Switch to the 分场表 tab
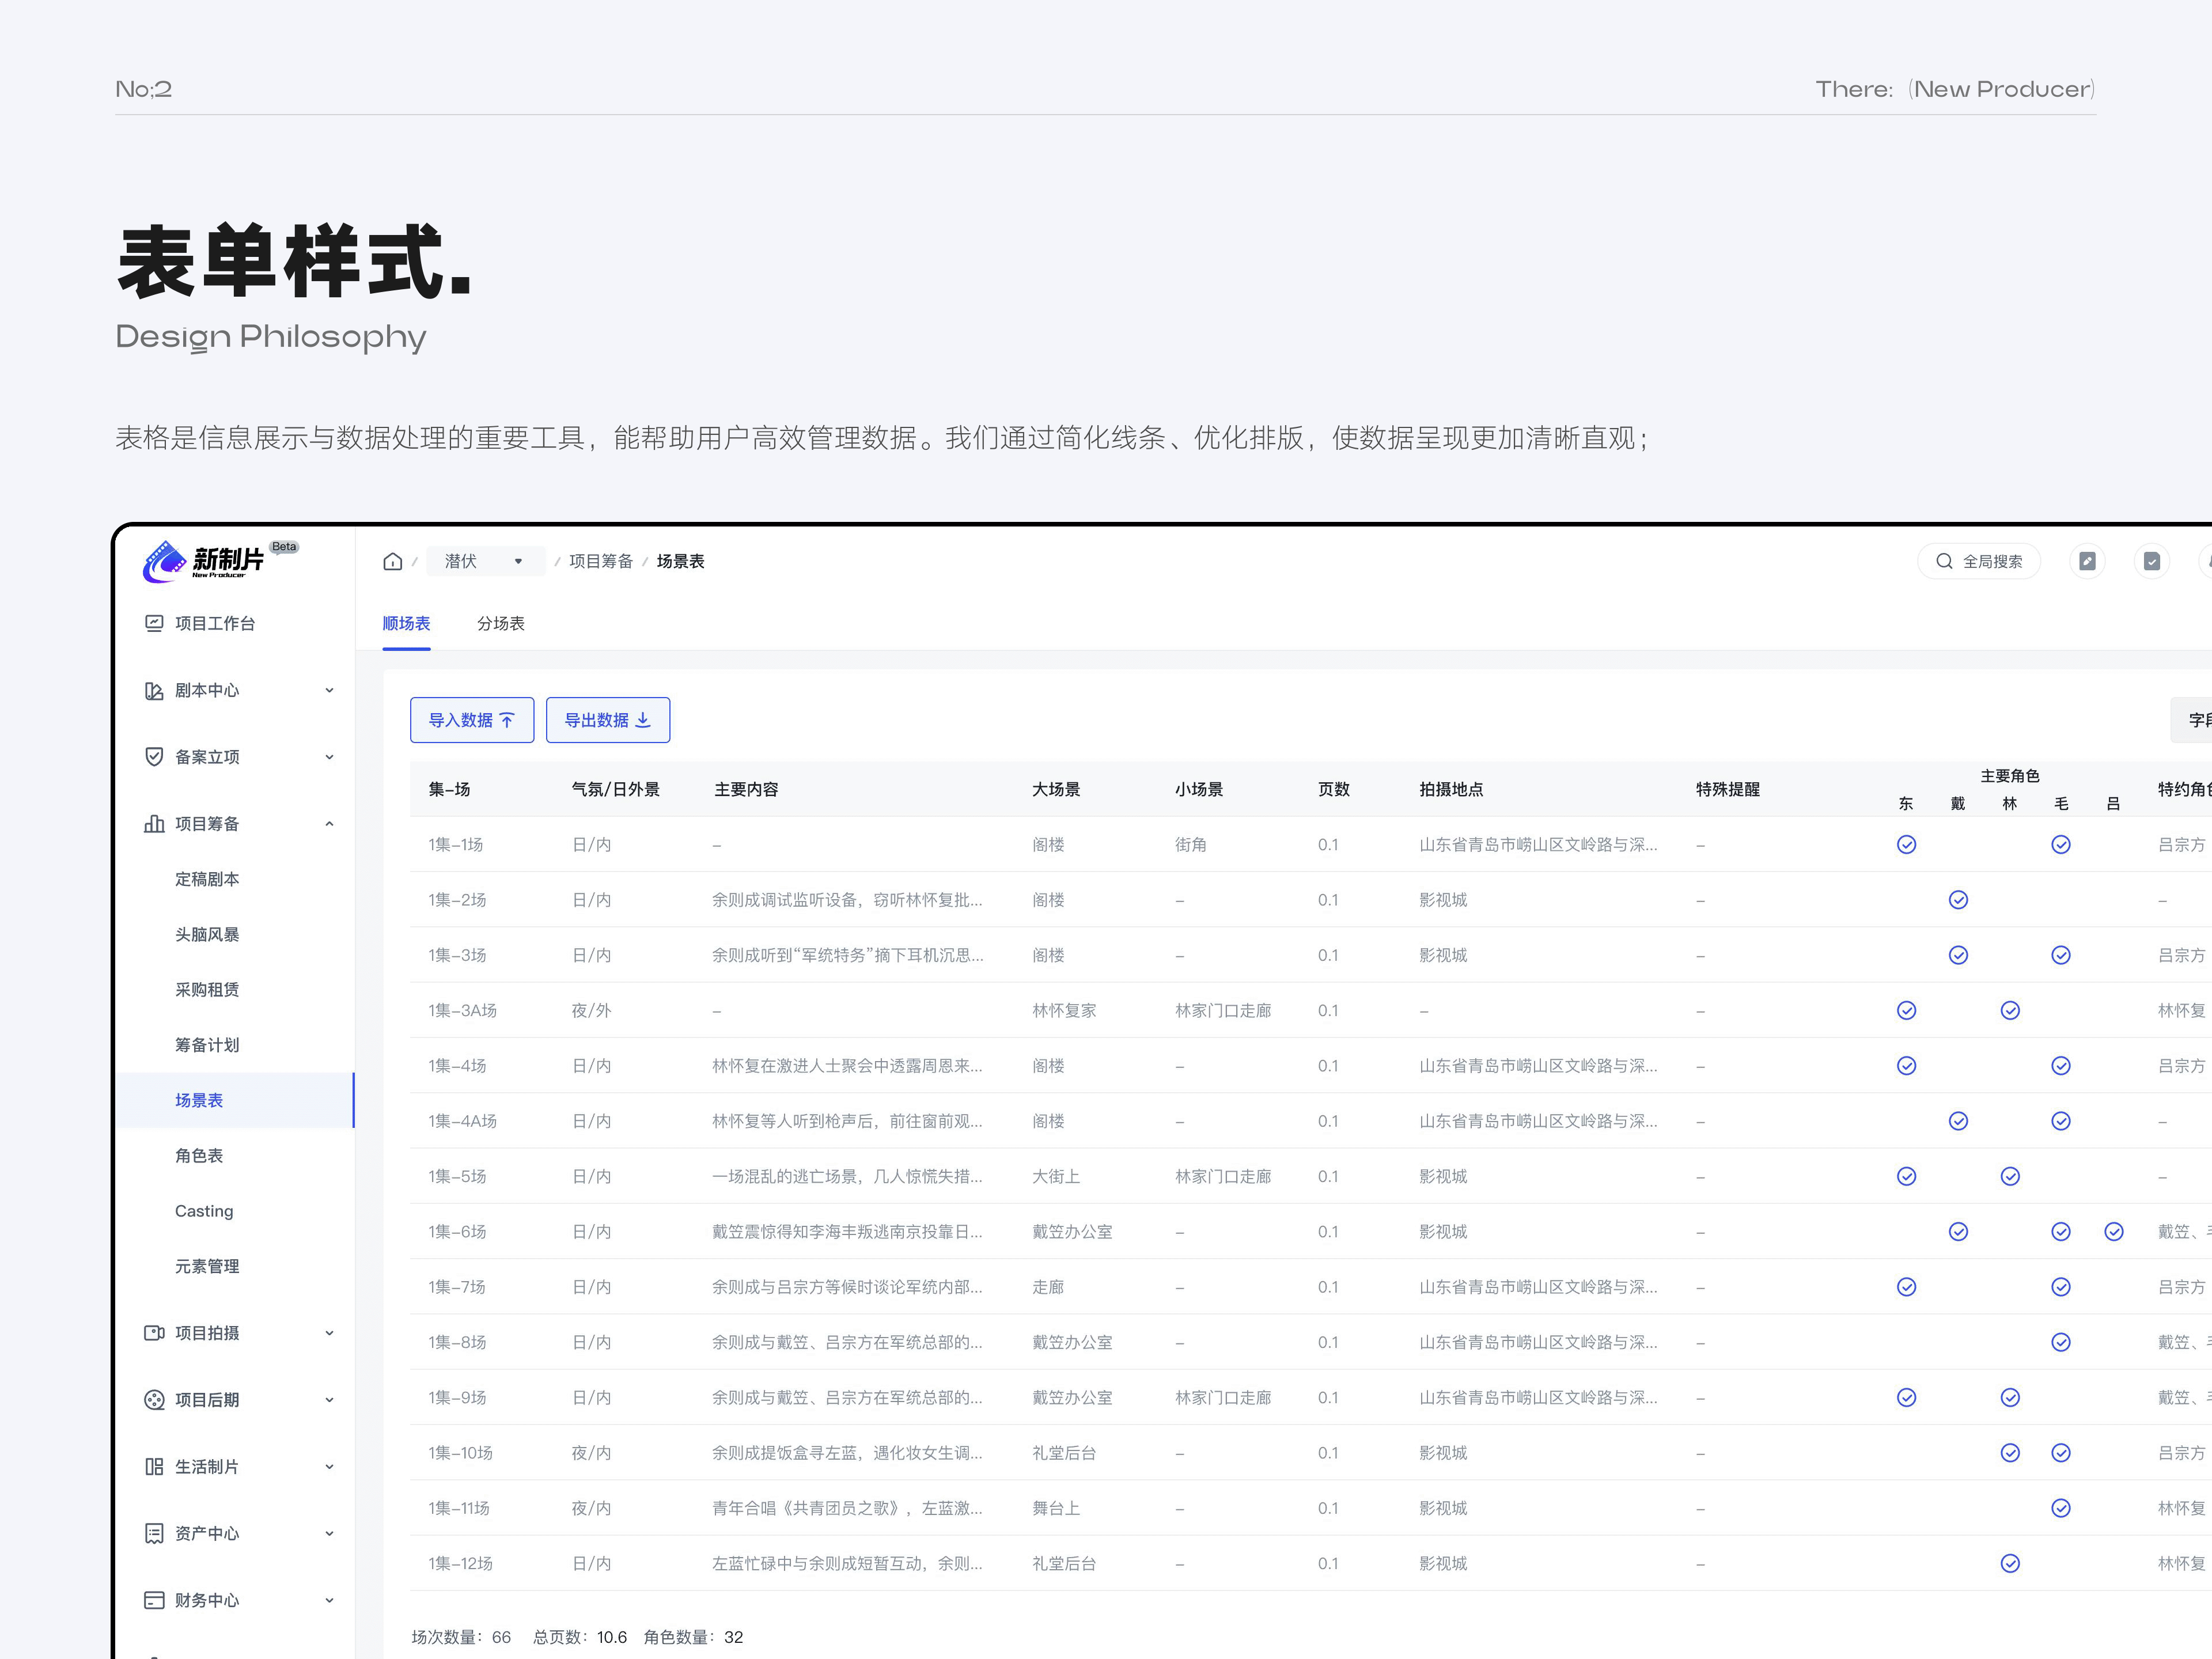This screenshot has height=1659, width=2212. click(500, 623)
